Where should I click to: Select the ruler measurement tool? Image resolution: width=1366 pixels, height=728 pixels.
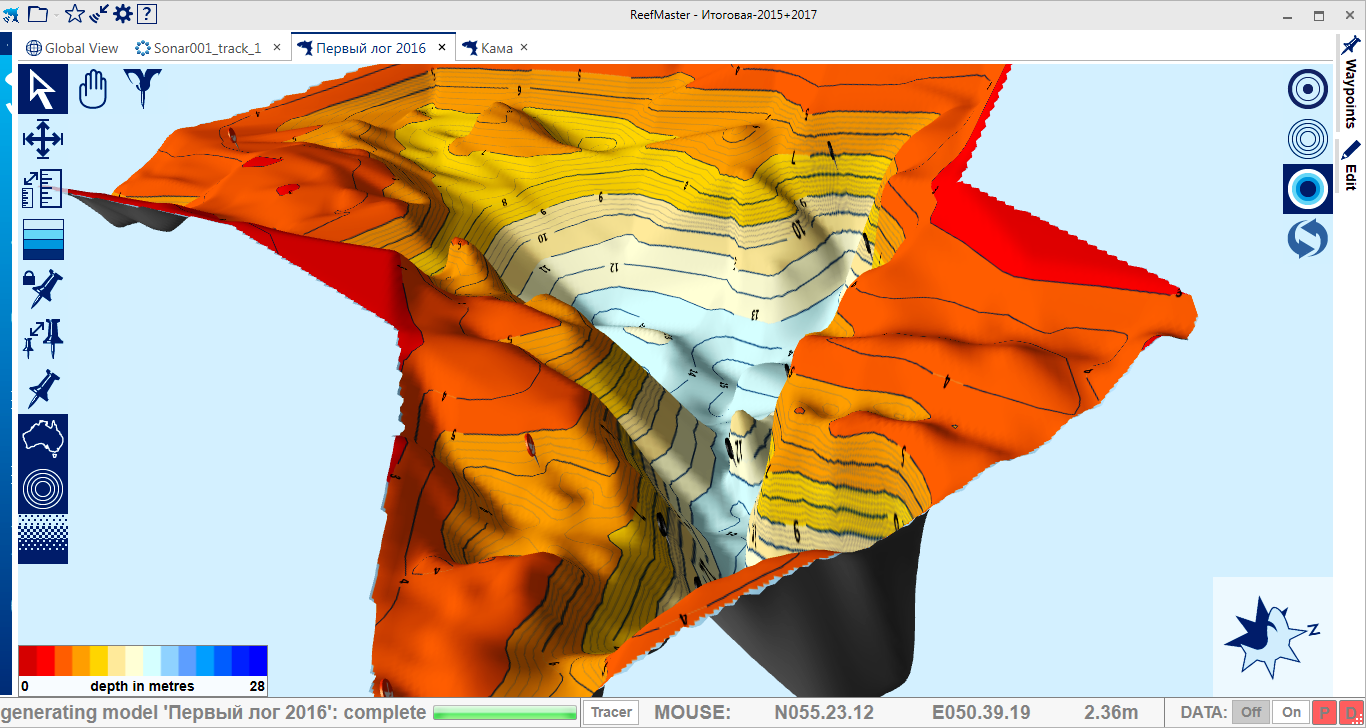pos(43,189)
